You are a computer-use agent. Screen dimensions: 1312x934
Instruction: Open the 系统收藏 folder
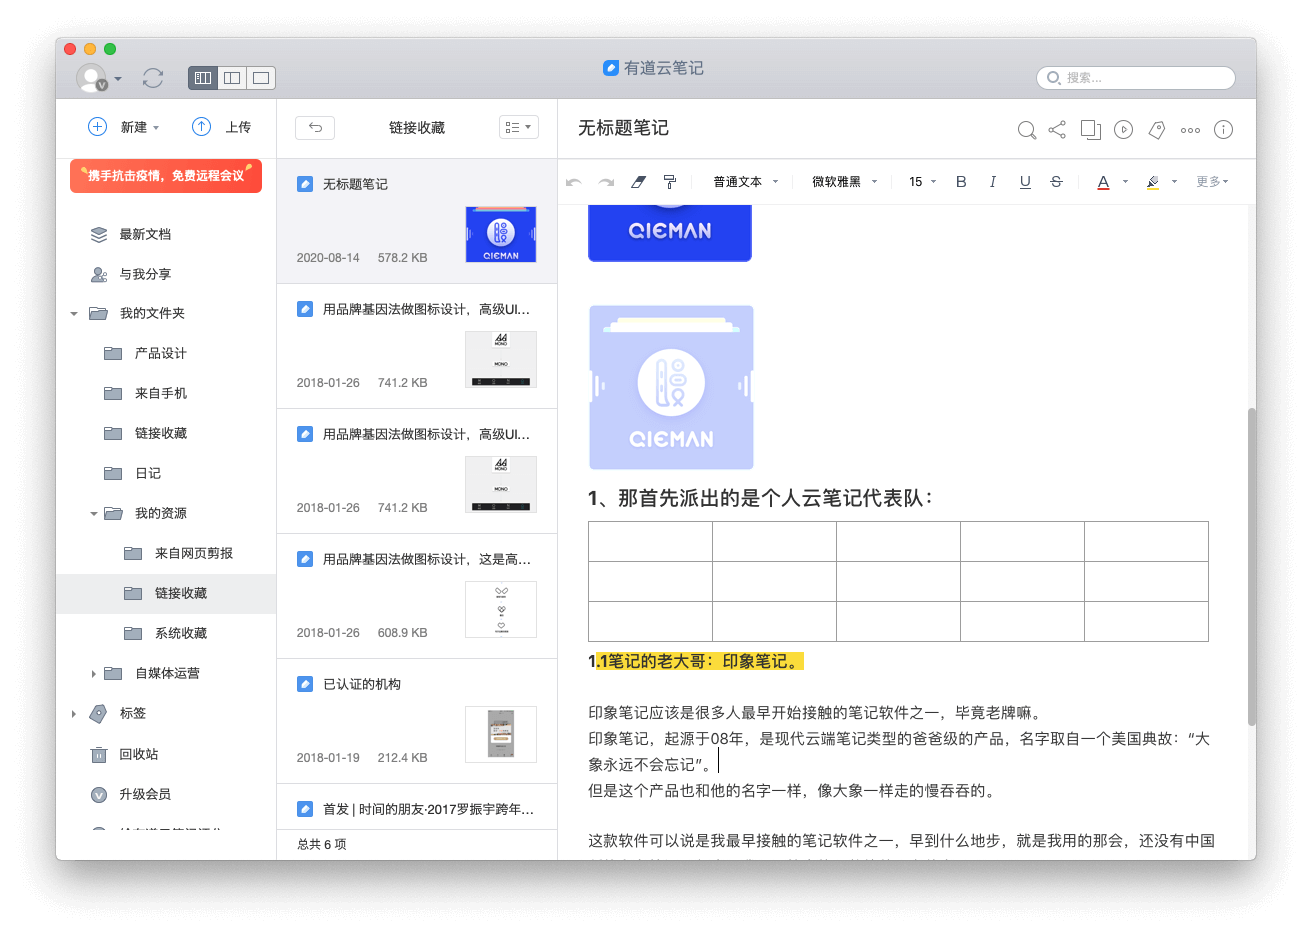click(x=180, y=633)
